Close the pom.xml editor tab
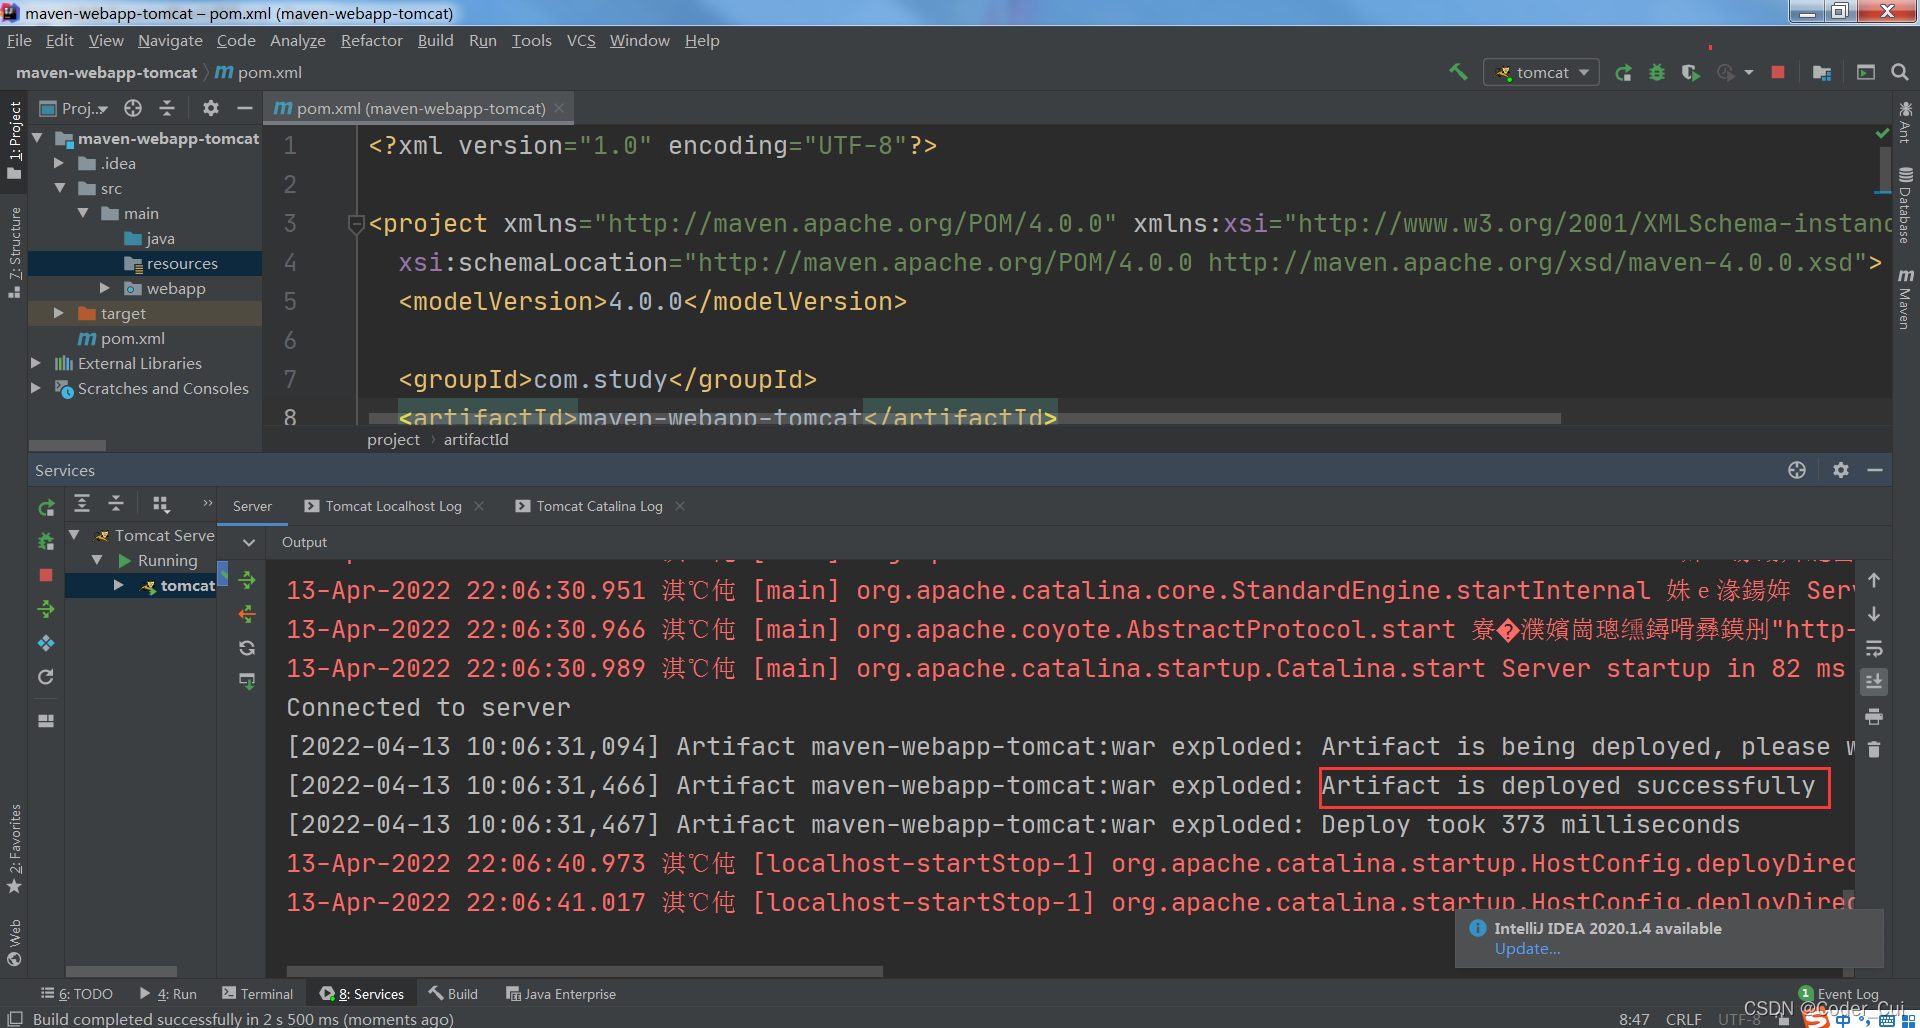This screenshot has width=1920, height=1028. coord(559,108)
